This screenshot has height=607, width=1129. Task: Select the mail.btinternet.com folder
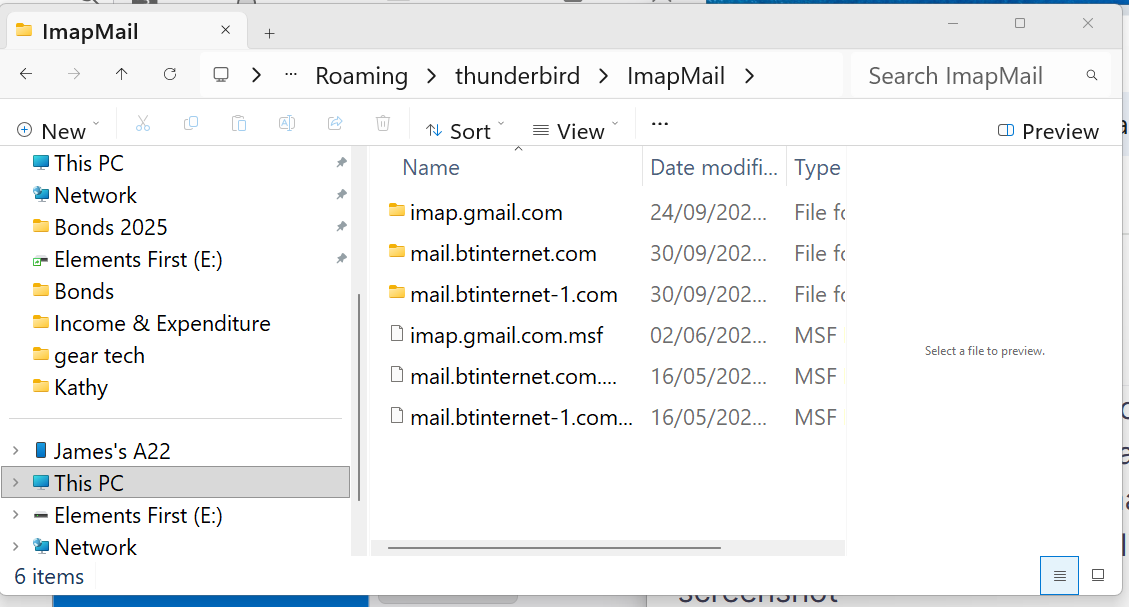click(x=492, y=253)
